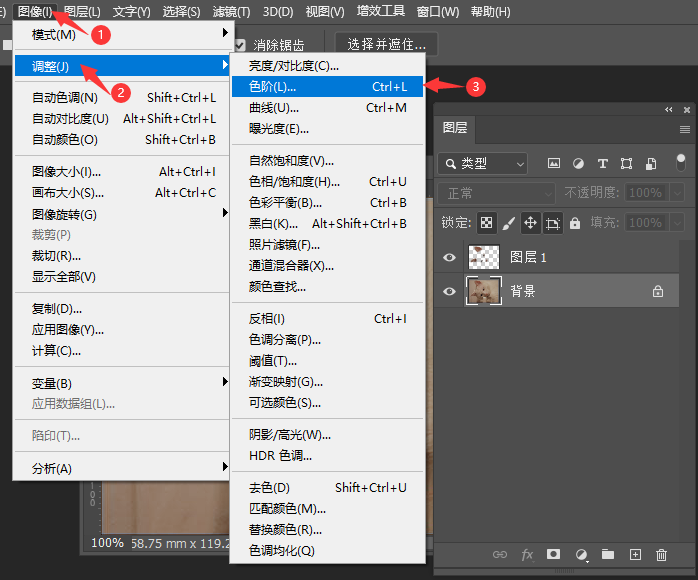Image resolution: width=698 pixels, height=580 pixels.
Task: Open the 类型 layer filter dropdown
Action: [x=483, y=163]
